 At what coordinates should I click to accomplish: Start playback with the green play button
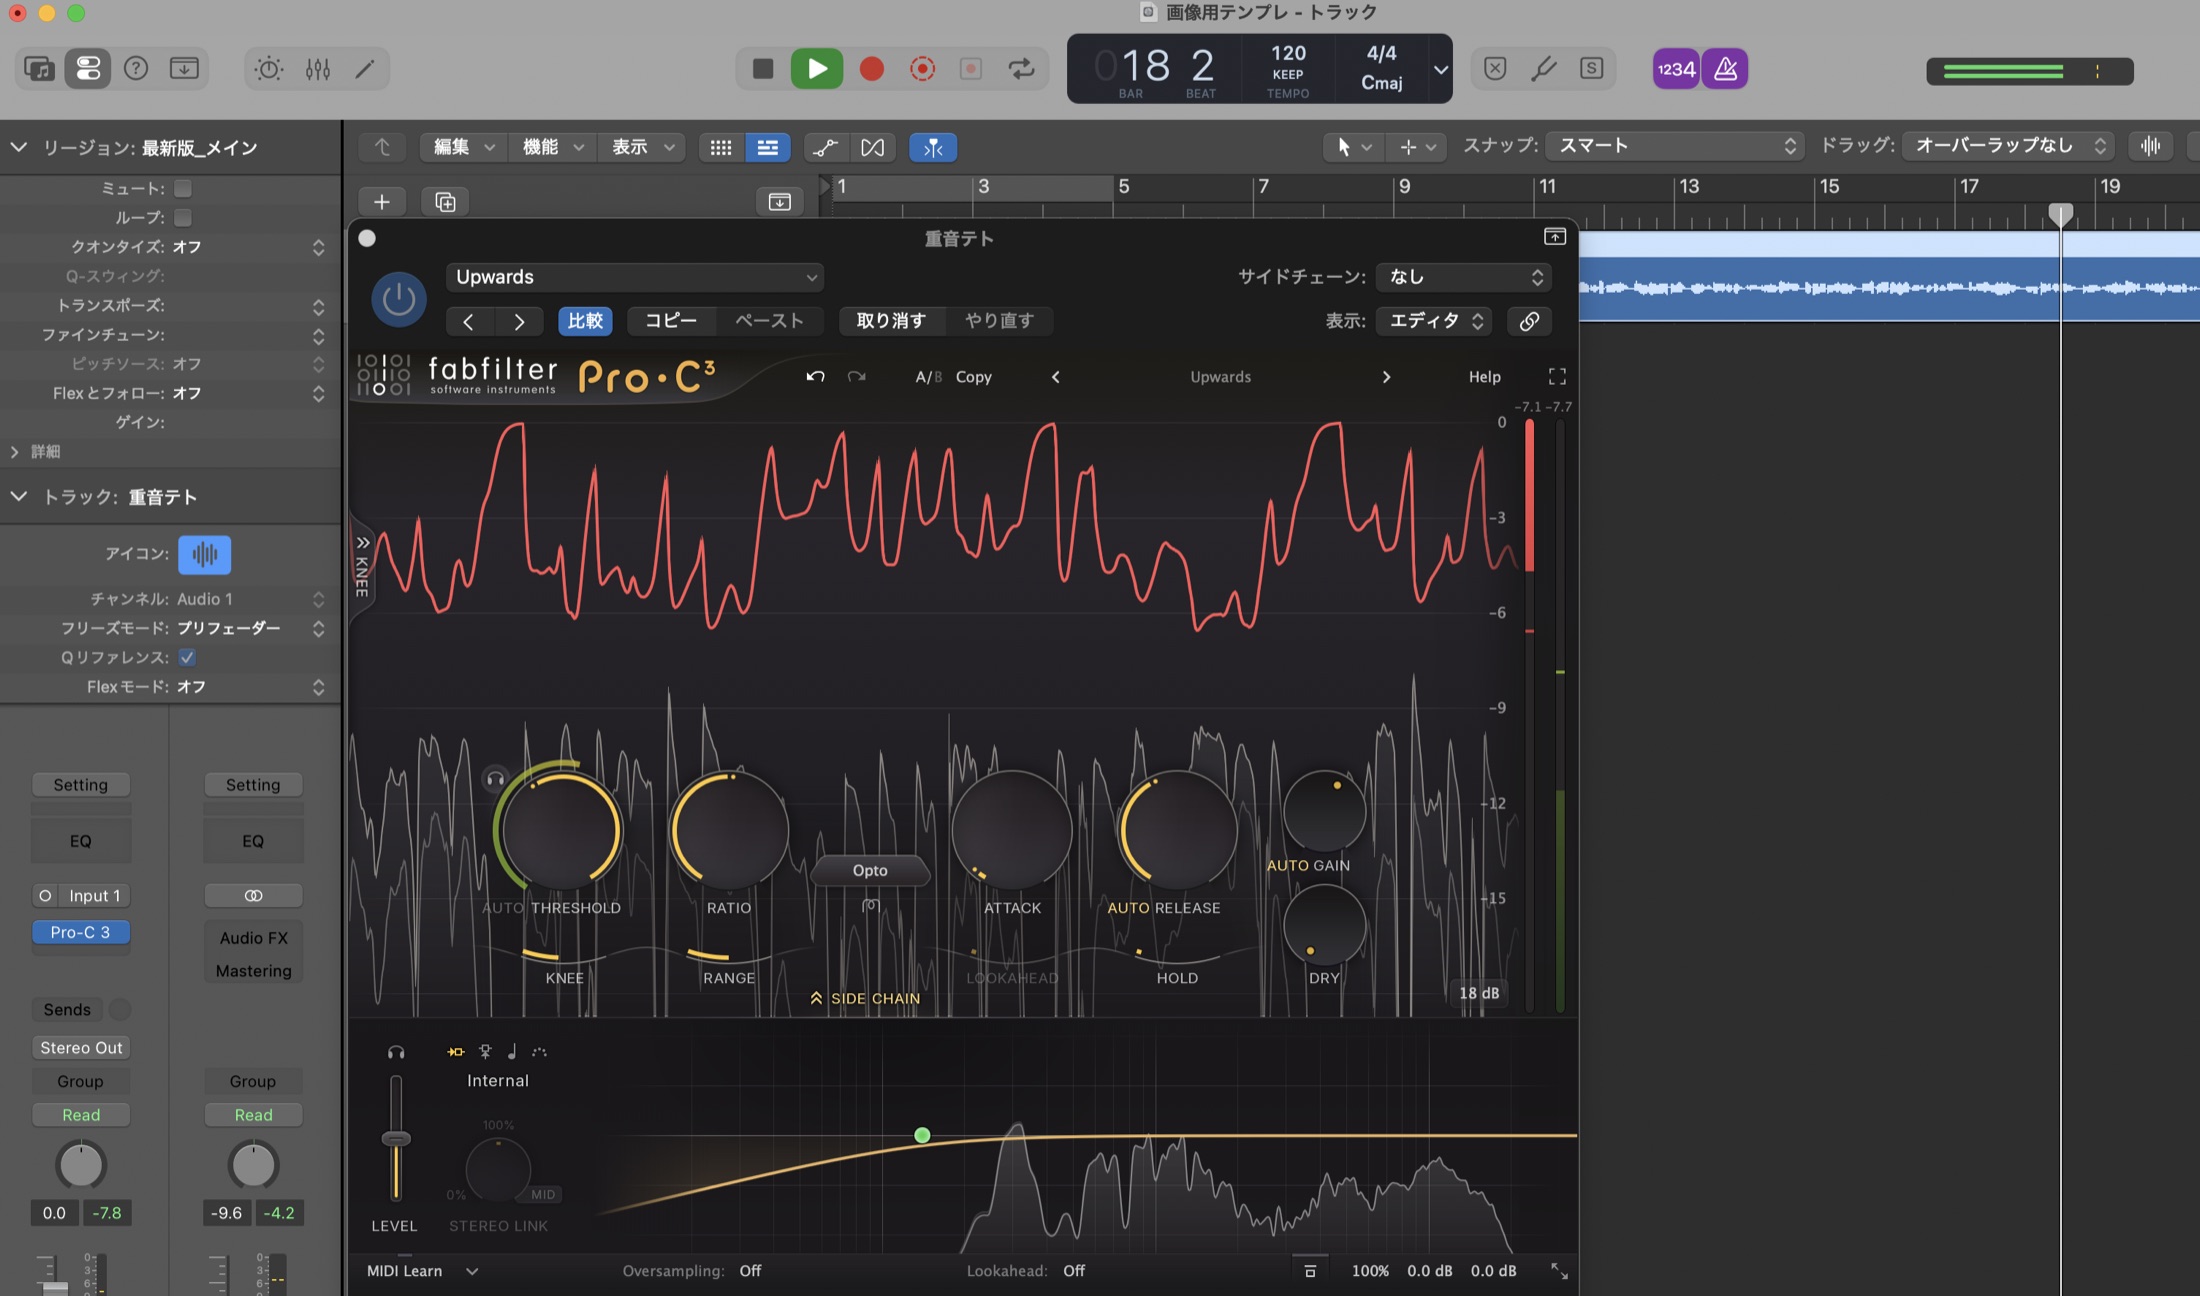(816, 69)
